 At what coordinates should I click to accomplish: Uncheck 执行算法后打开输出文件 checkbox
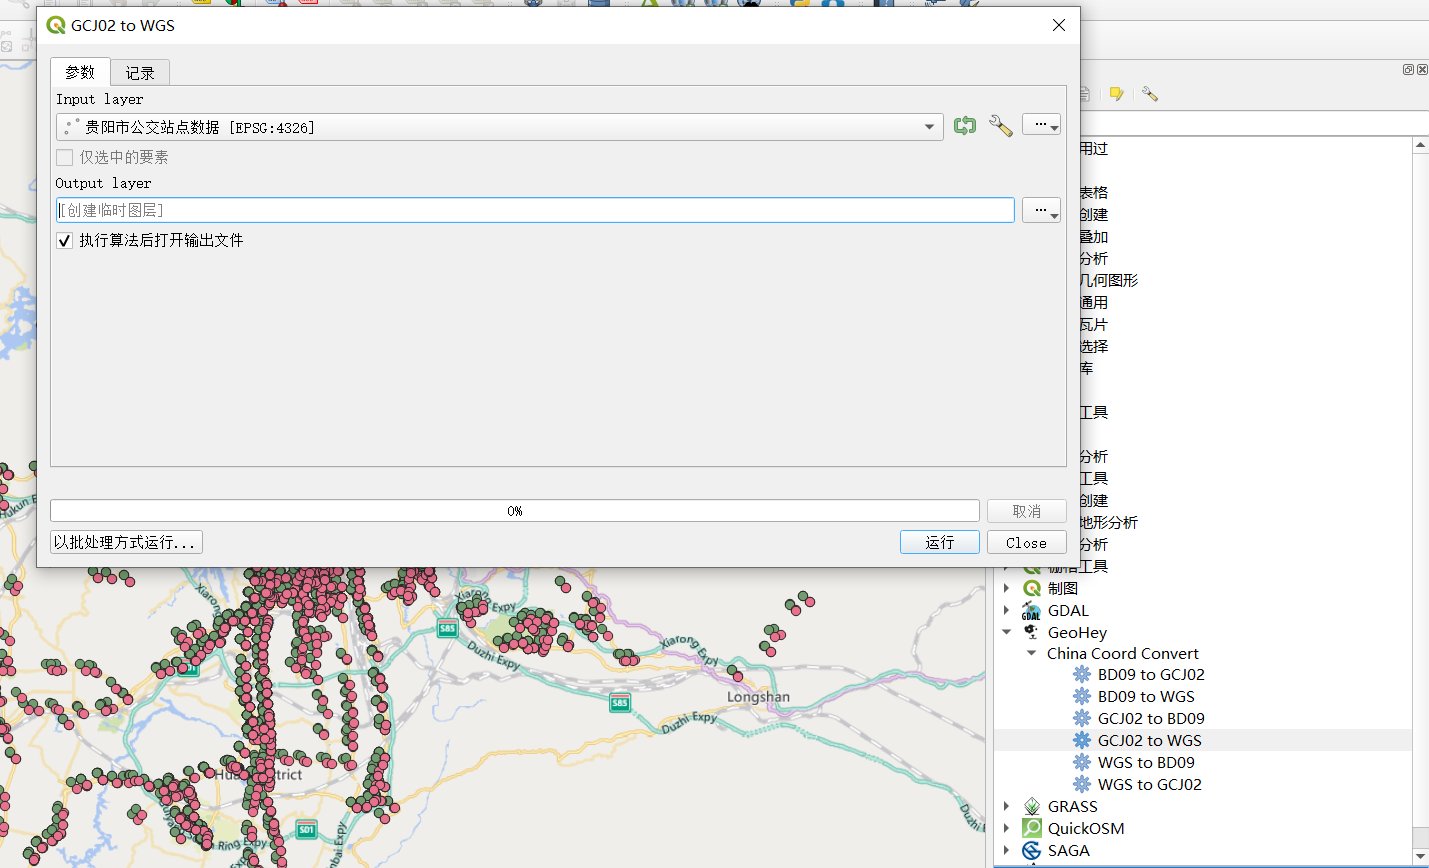65,240
